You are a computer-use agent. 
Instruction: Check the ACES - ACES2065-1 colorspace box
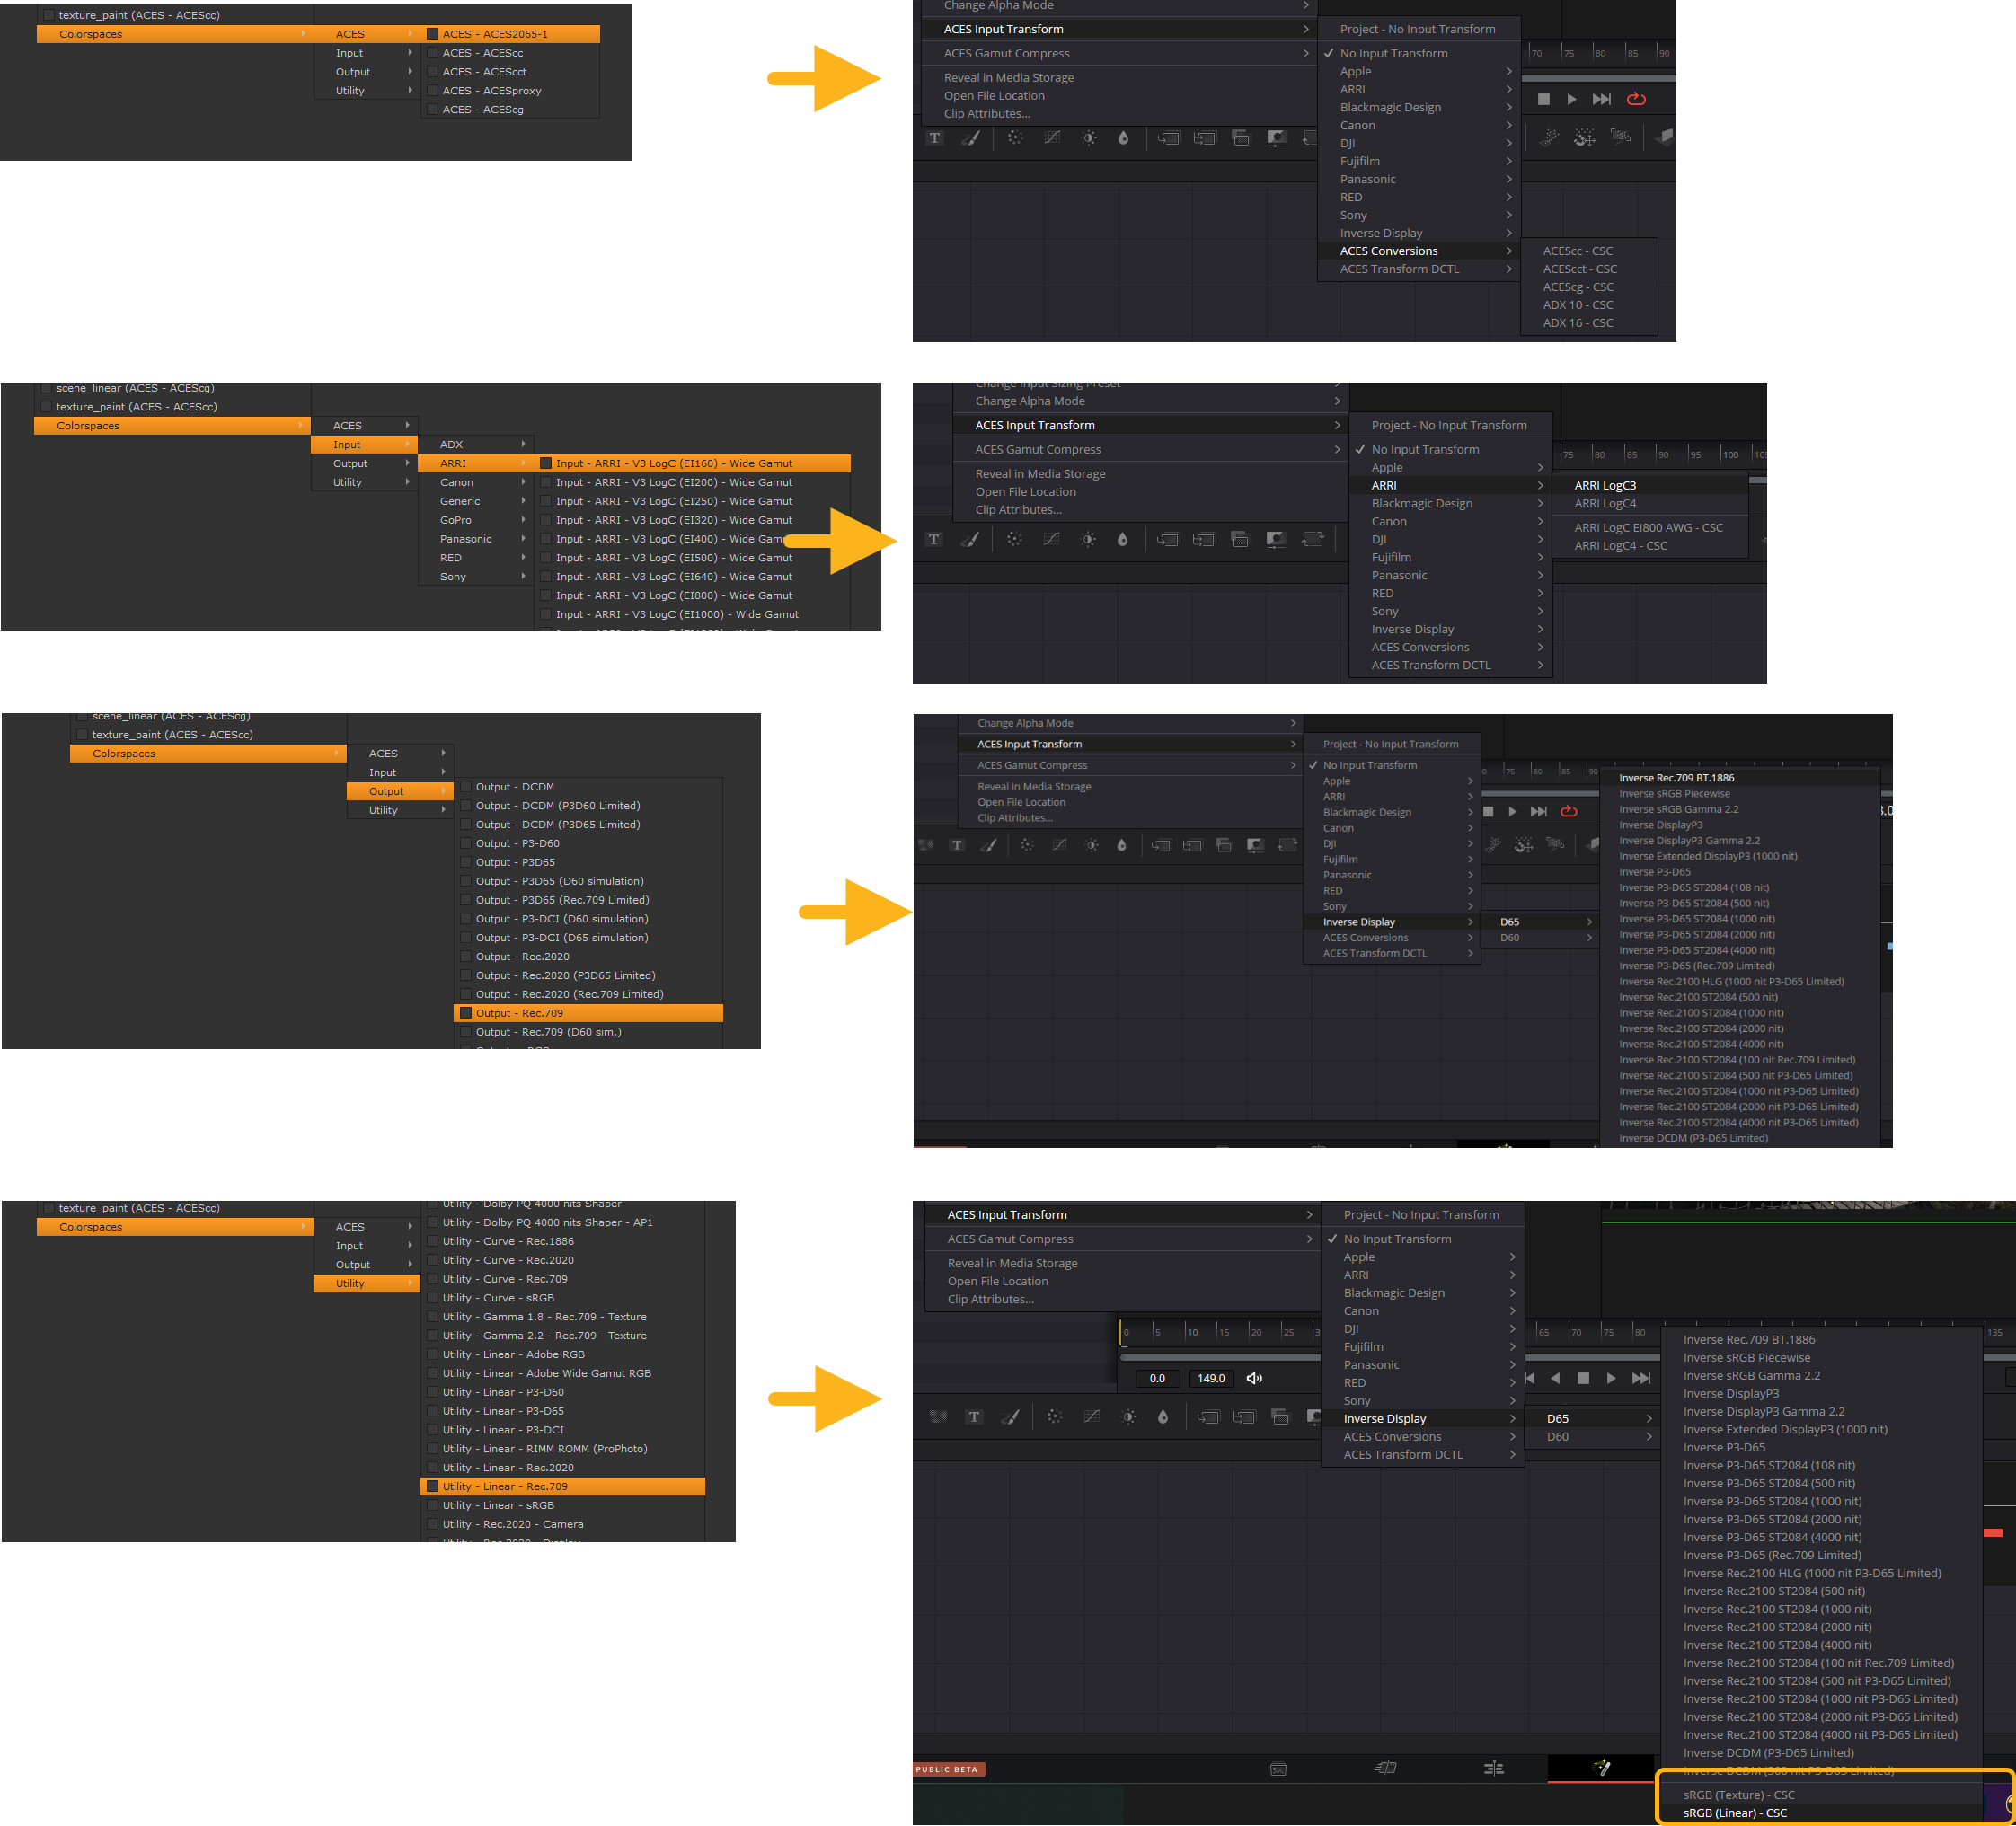point(433,34)
